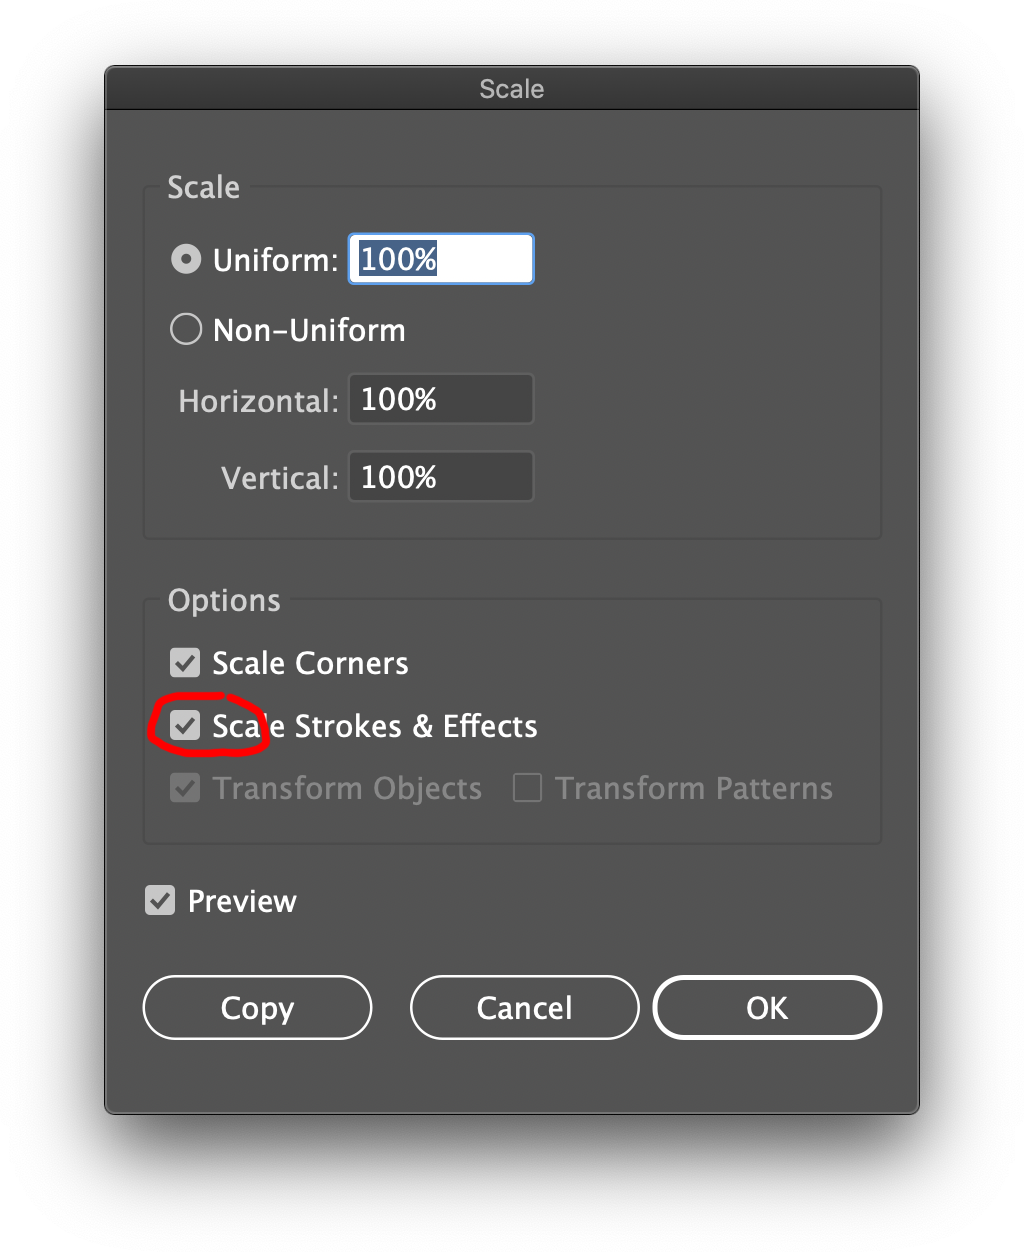Viewport: 1024px width, 1252px height.
Task: Click inside the Uniform scale percentage field
Action: click(440, 258)
